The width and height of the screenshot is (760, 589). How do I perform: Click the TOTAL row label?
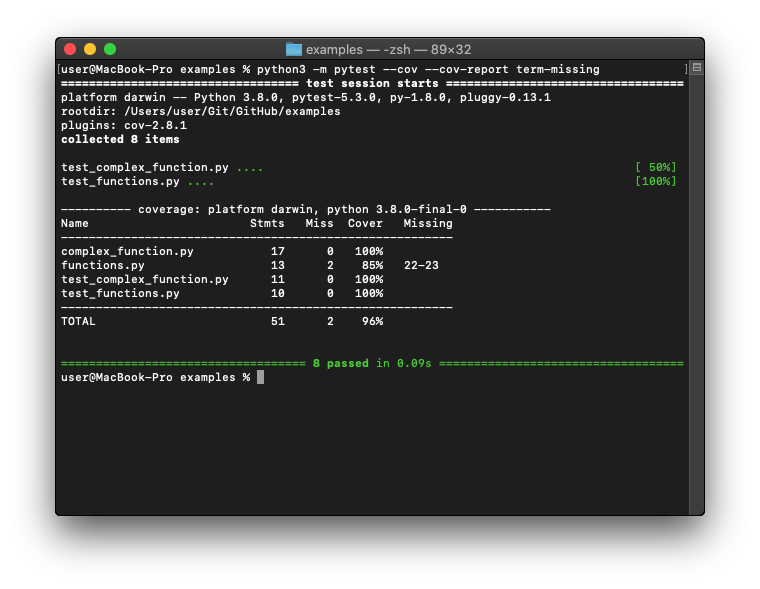pyautogui.click(x=78, y=321)
